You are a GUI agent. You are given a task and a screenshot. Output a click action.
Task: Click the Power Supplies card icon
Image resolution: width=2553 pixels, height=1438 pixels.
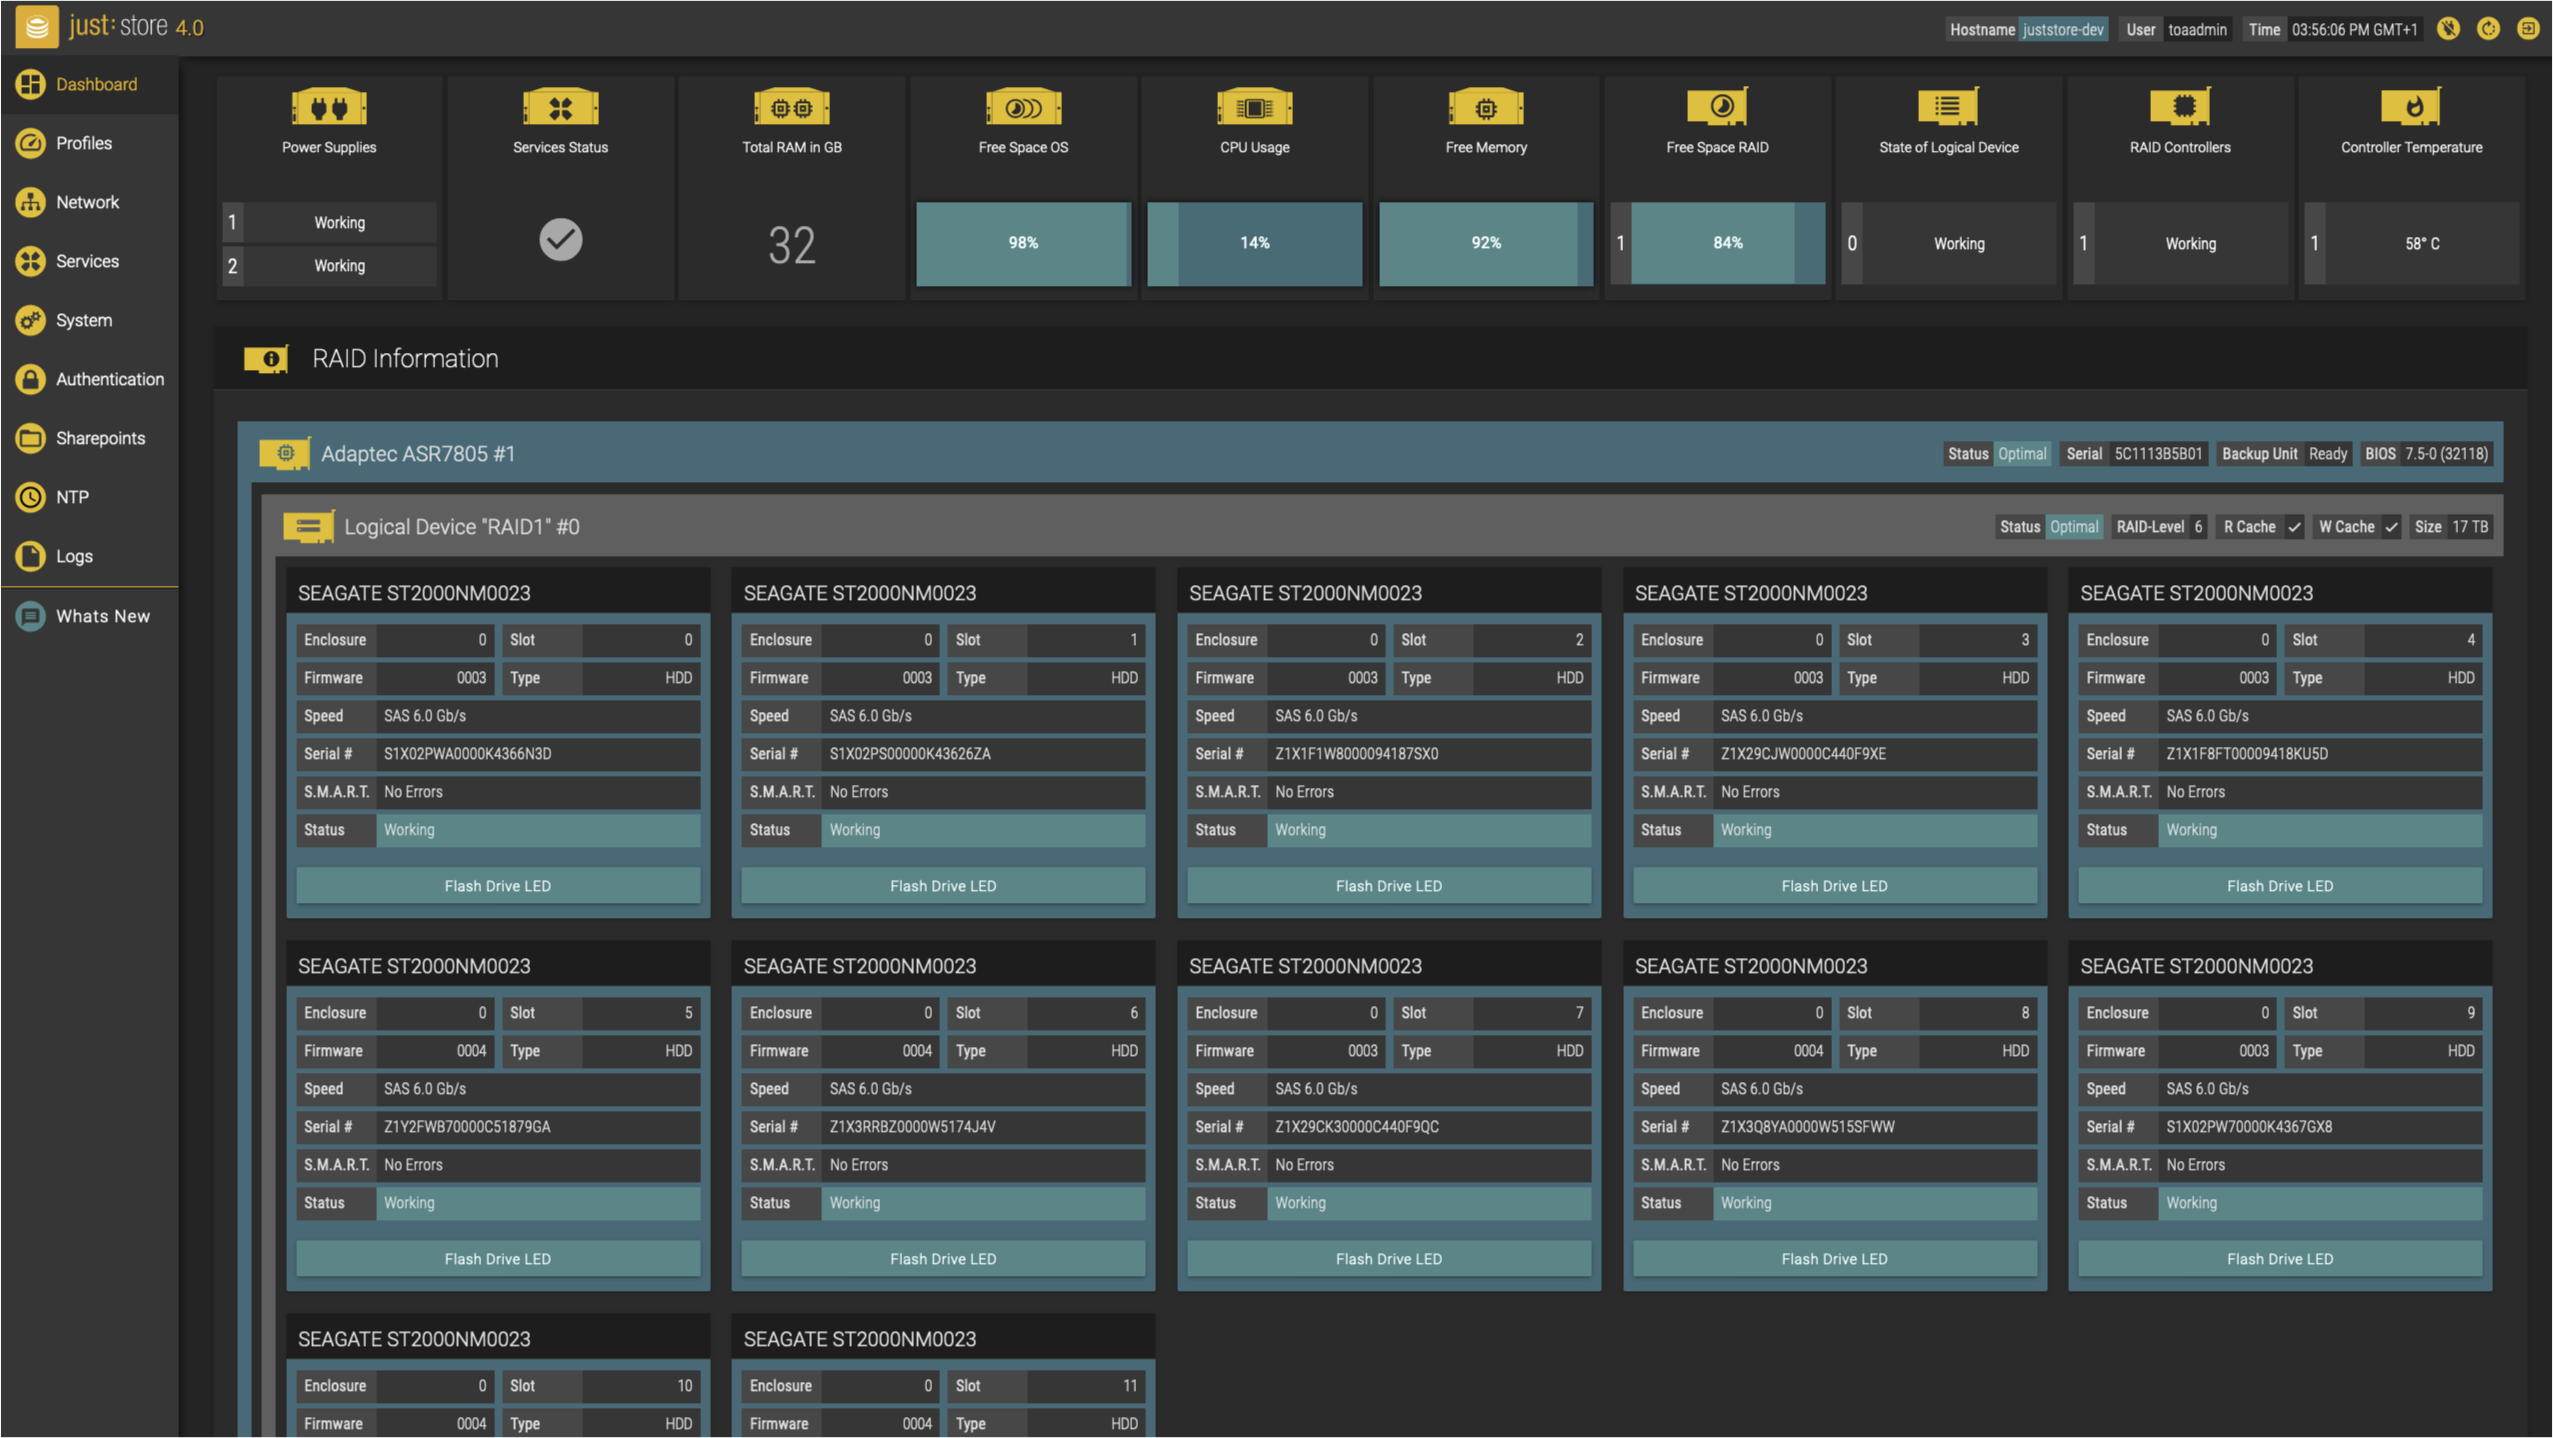329,107
